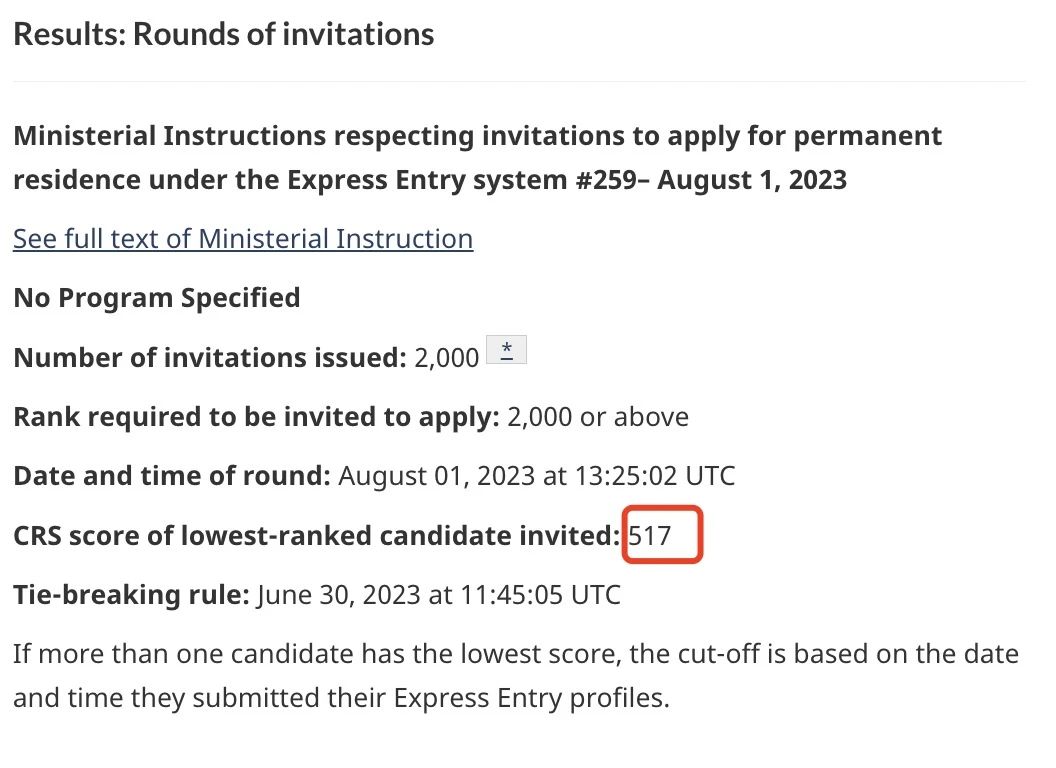Click the horizontal divider under the results heading
The width and height of the screenshot is (1056, 768).
[x=519, y=82]
